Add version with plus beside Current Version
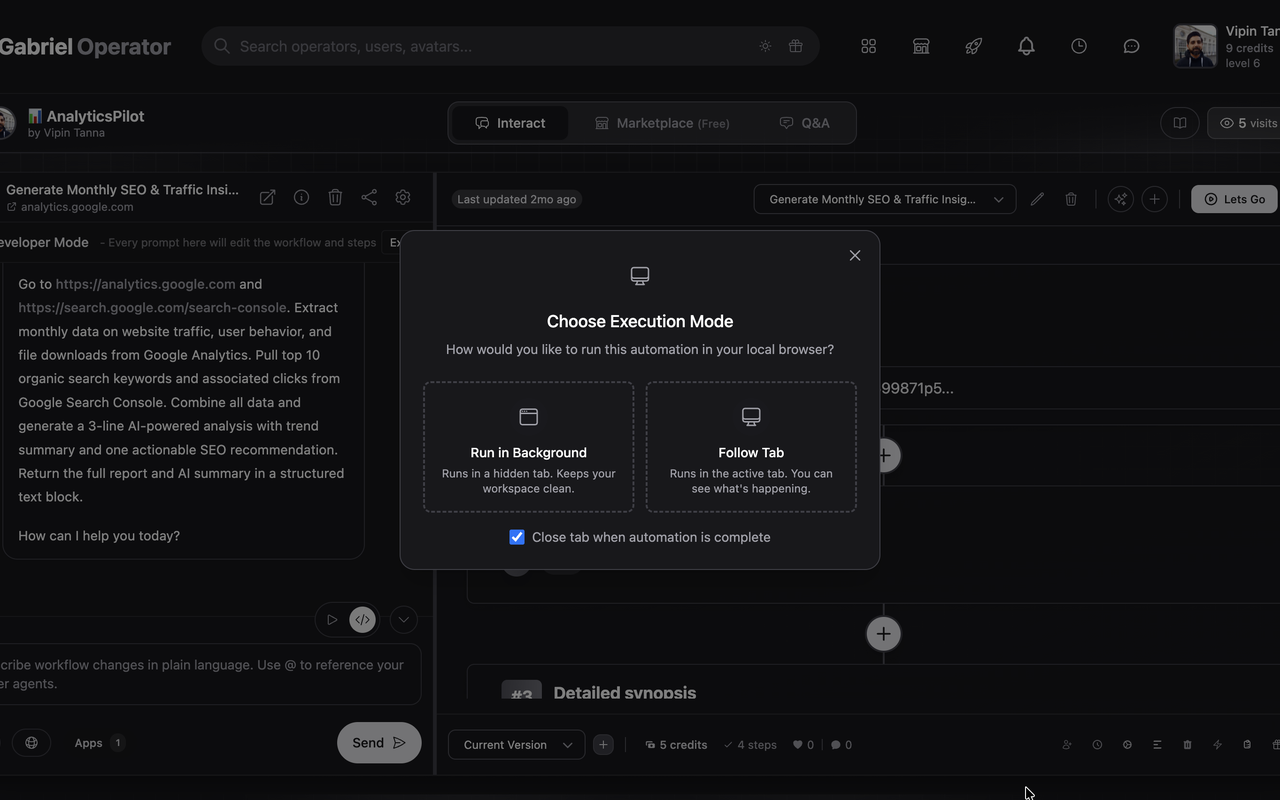1280x800 pixels. click(x=603, y=744)
